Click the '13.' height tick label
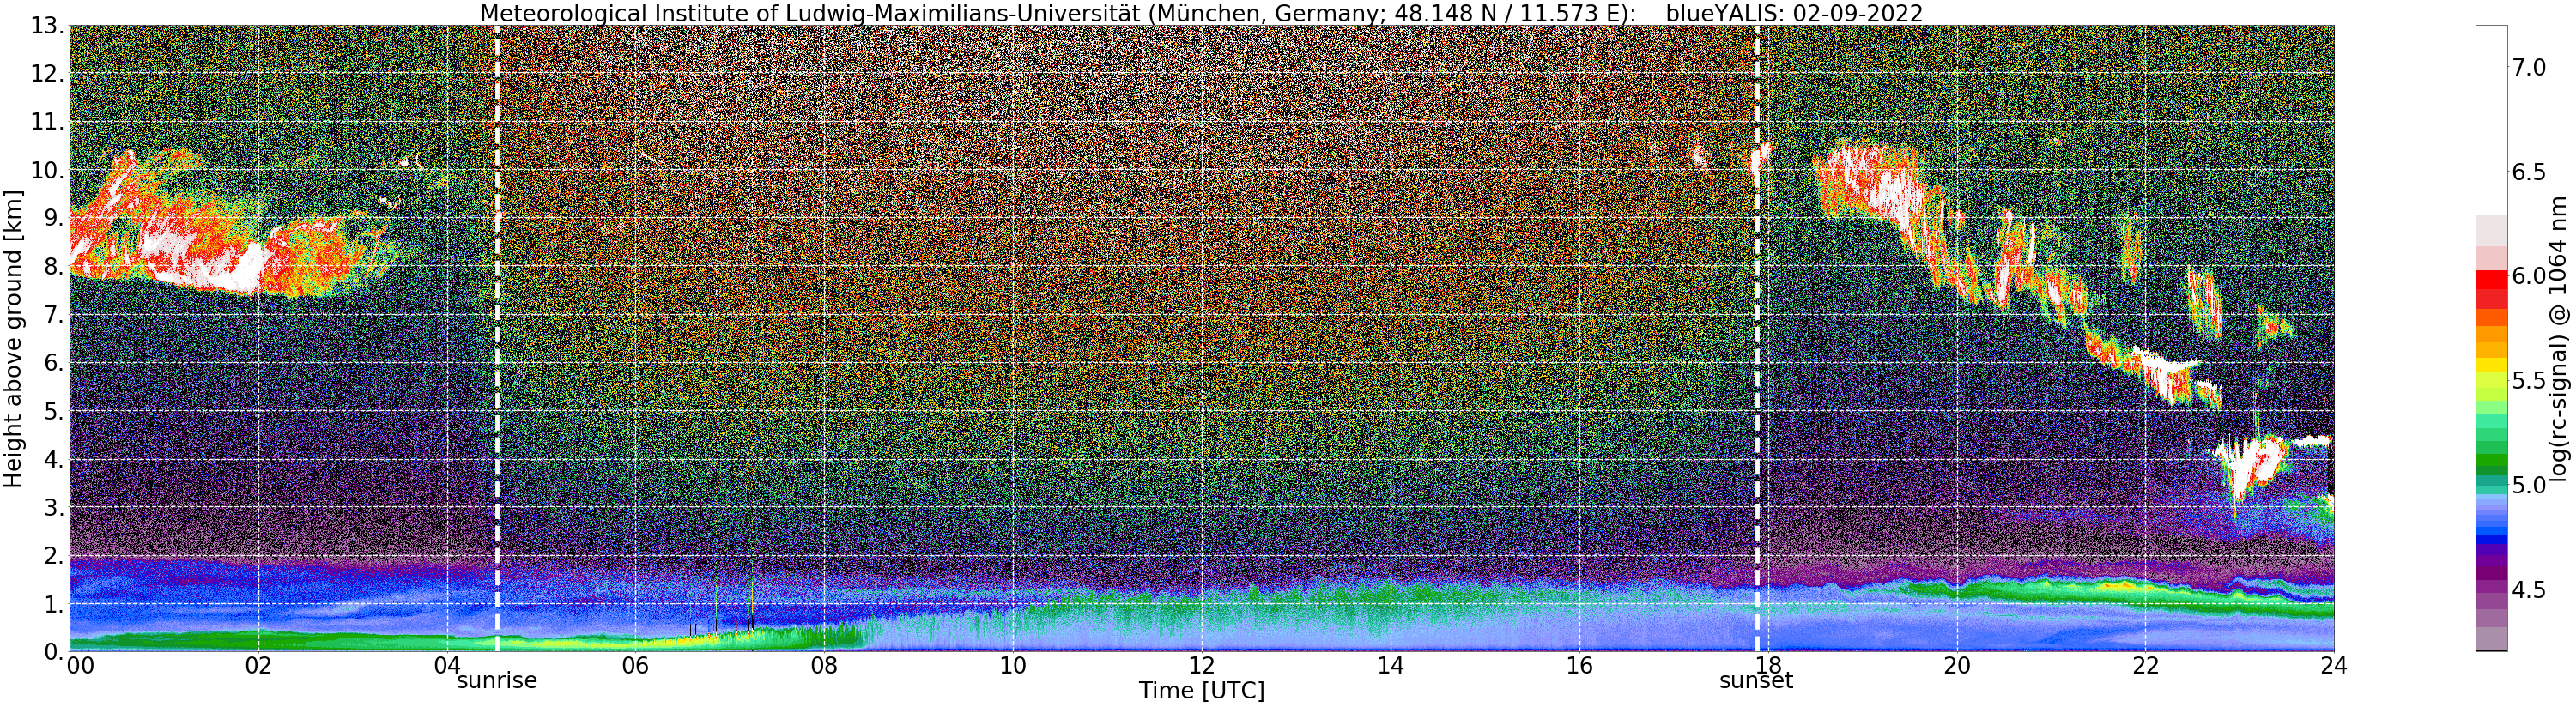 (48, 25)
